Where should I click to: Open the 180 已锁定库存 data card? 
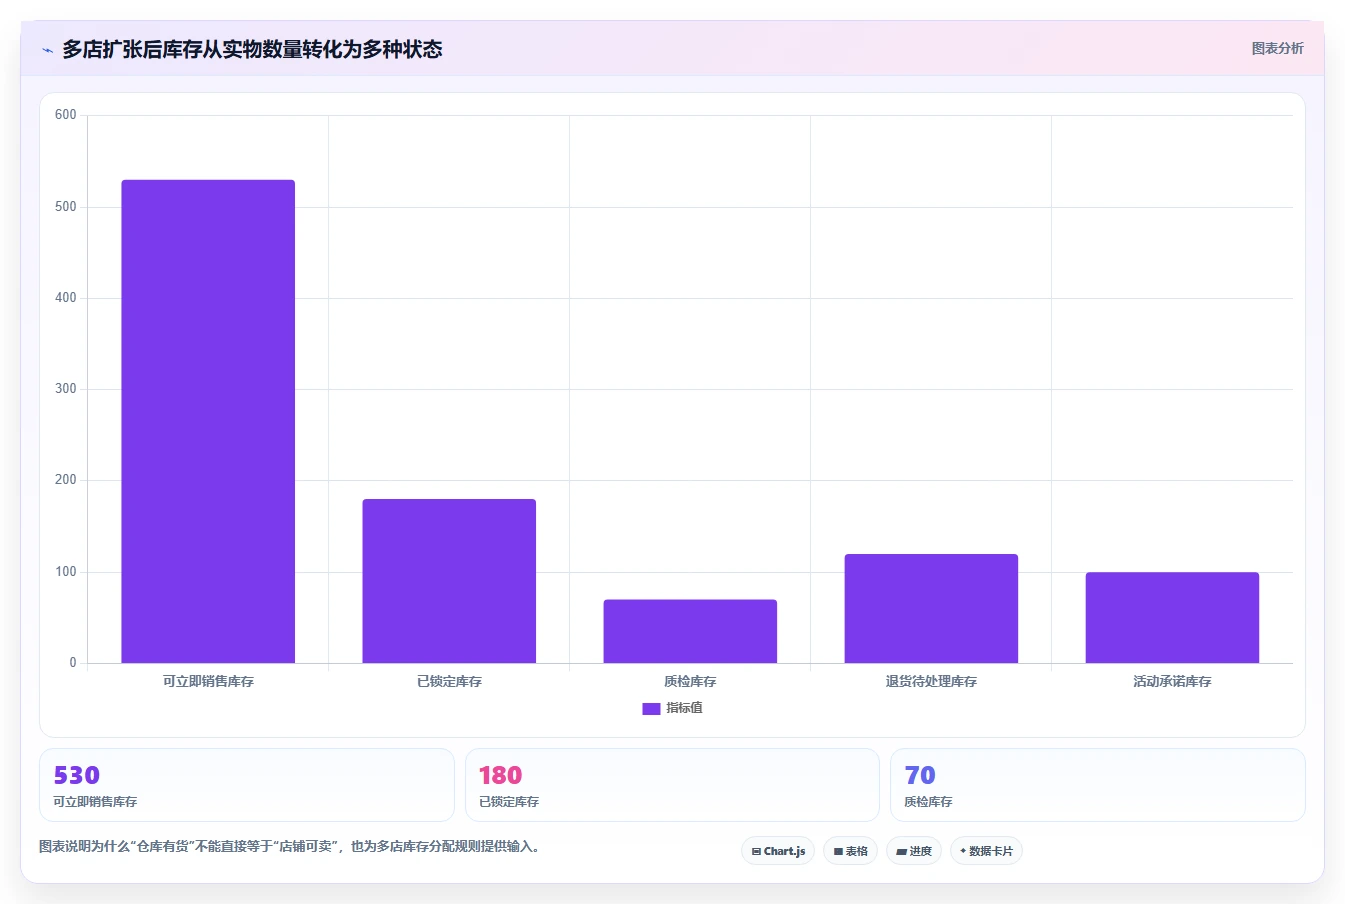tap(672, 785)
